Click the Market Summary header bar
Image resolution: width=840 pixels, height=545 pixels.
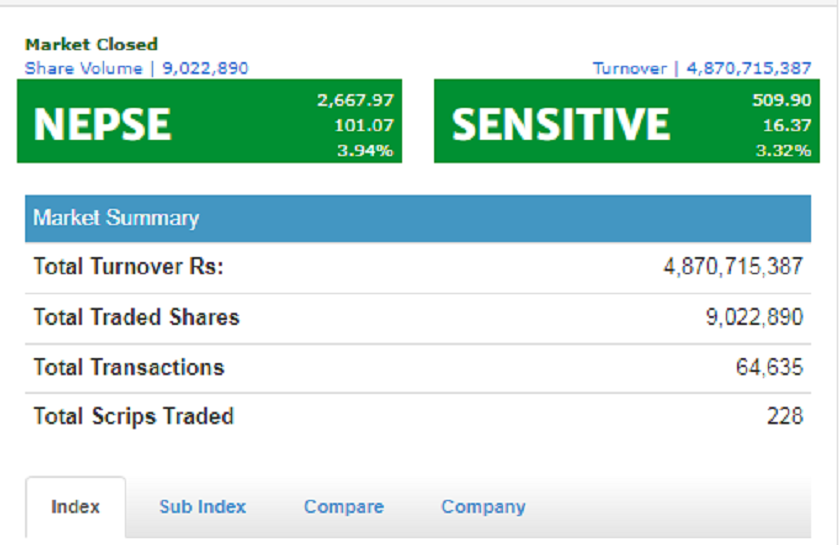[417, 218]
